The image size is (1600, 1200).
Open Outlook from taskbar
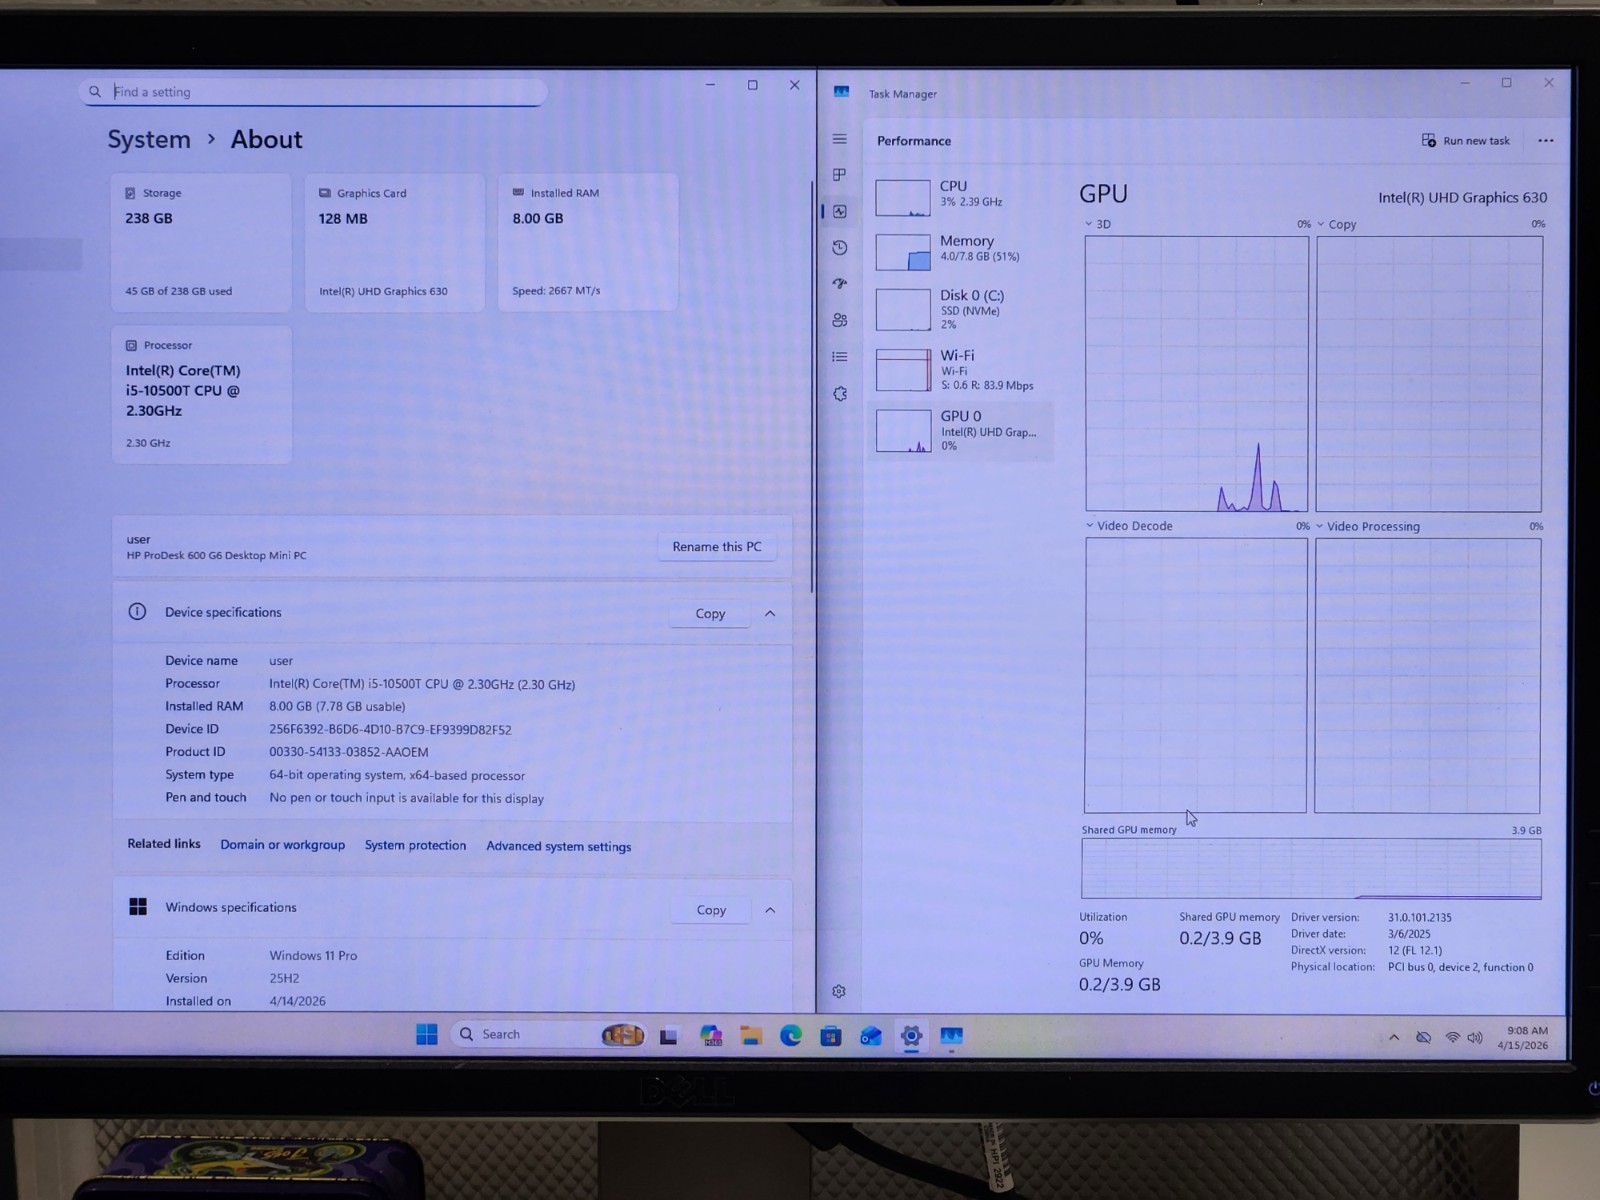871,1036
